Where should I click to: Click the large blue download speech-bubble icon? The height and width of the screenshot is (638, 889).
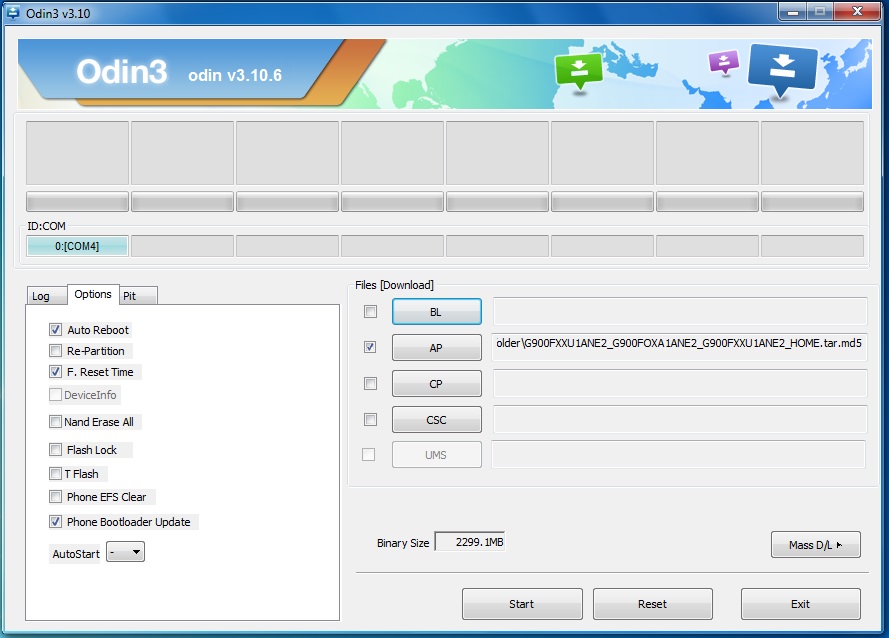[x=782, y=70]
